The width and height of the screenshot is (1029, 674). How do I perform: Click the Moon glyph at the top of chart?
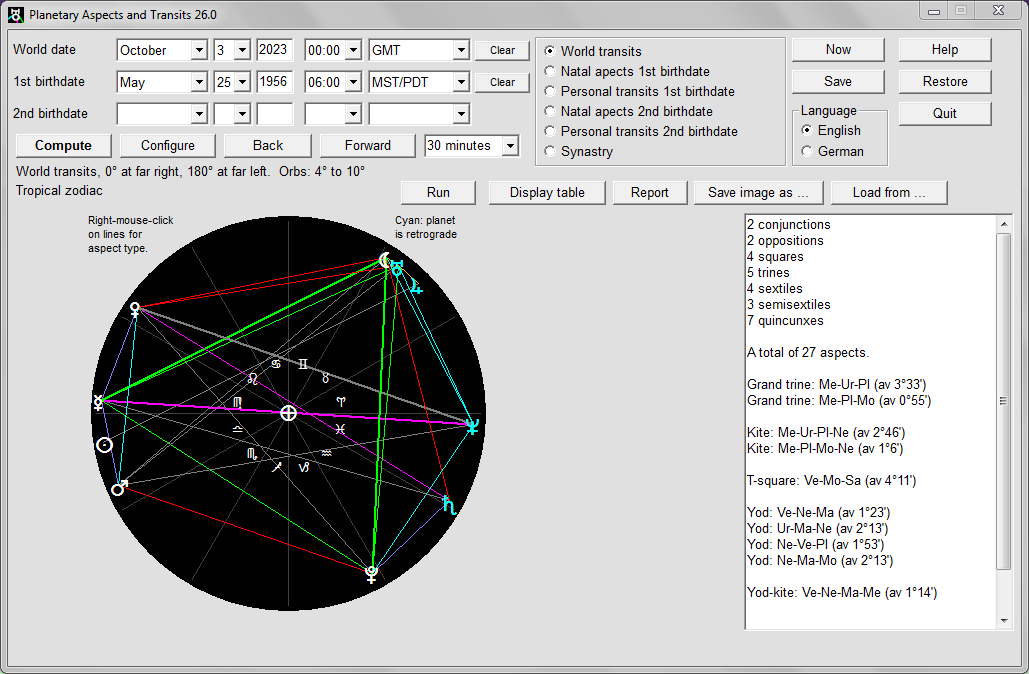point(384,260)
